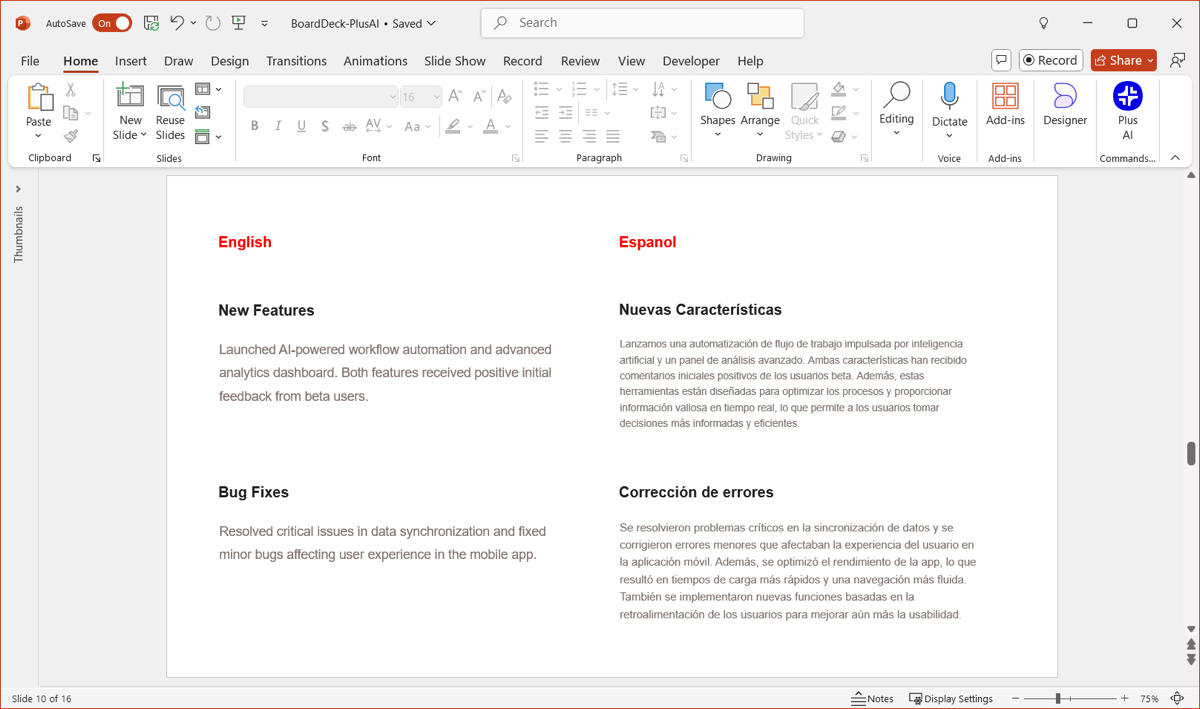
Task: Turn off the AutoSave switch
Action: 112,23
